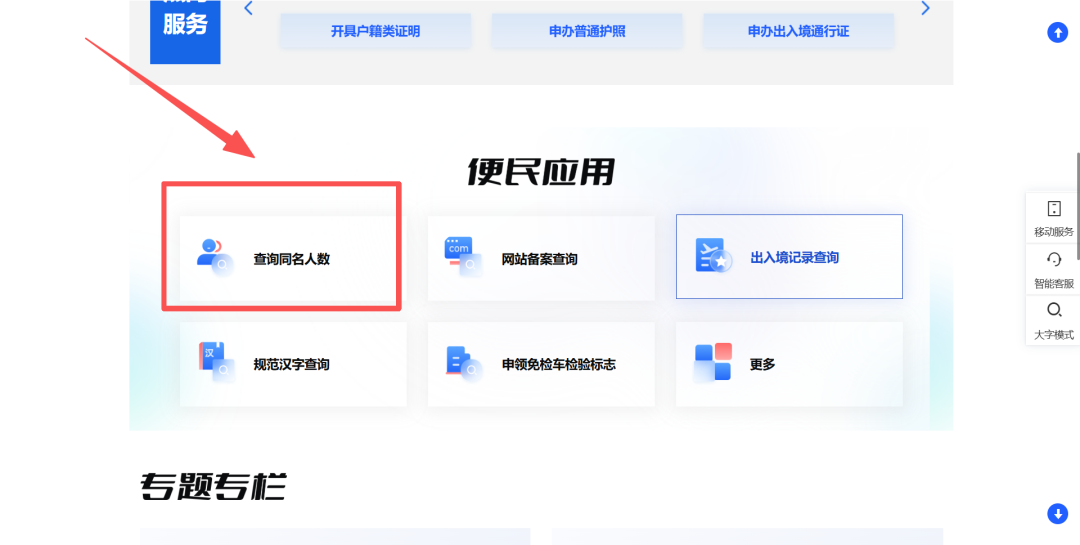Enable 大字模式 magnifier icon in sidebar
The height and width of the screenshot is (545, 1080).
(1054, 310)
